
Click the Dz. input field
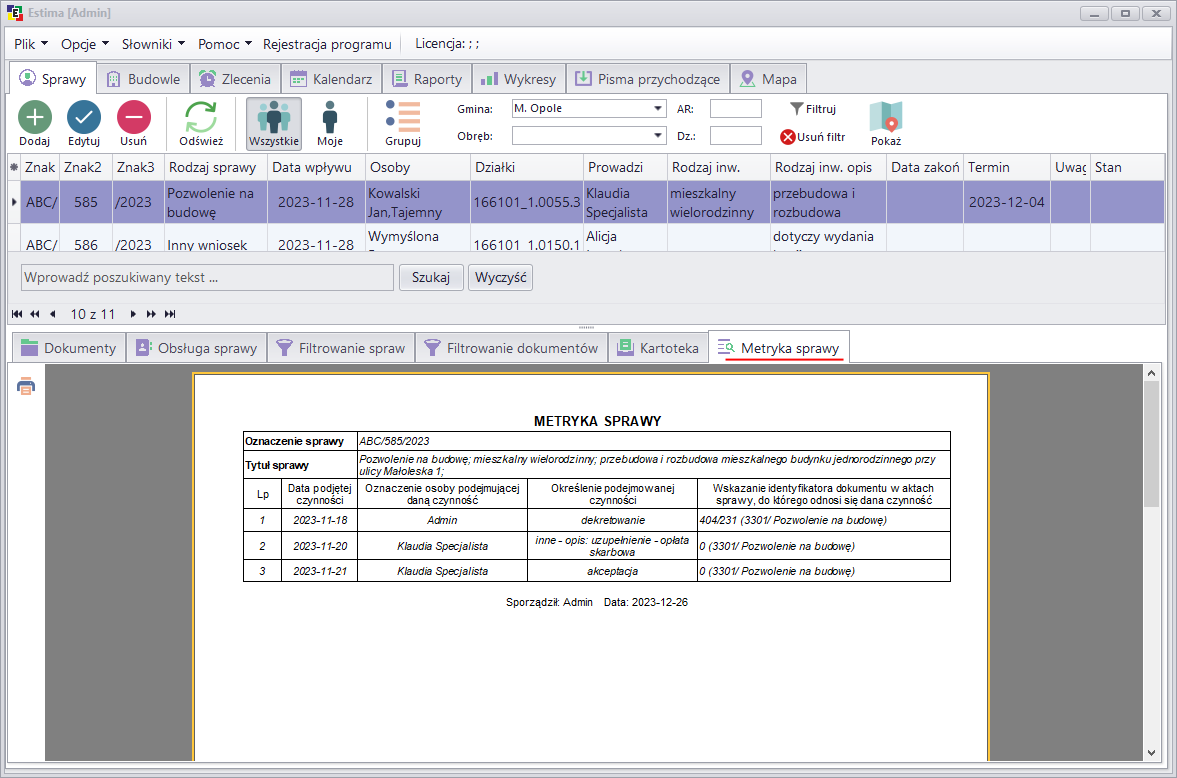(736, 136)
